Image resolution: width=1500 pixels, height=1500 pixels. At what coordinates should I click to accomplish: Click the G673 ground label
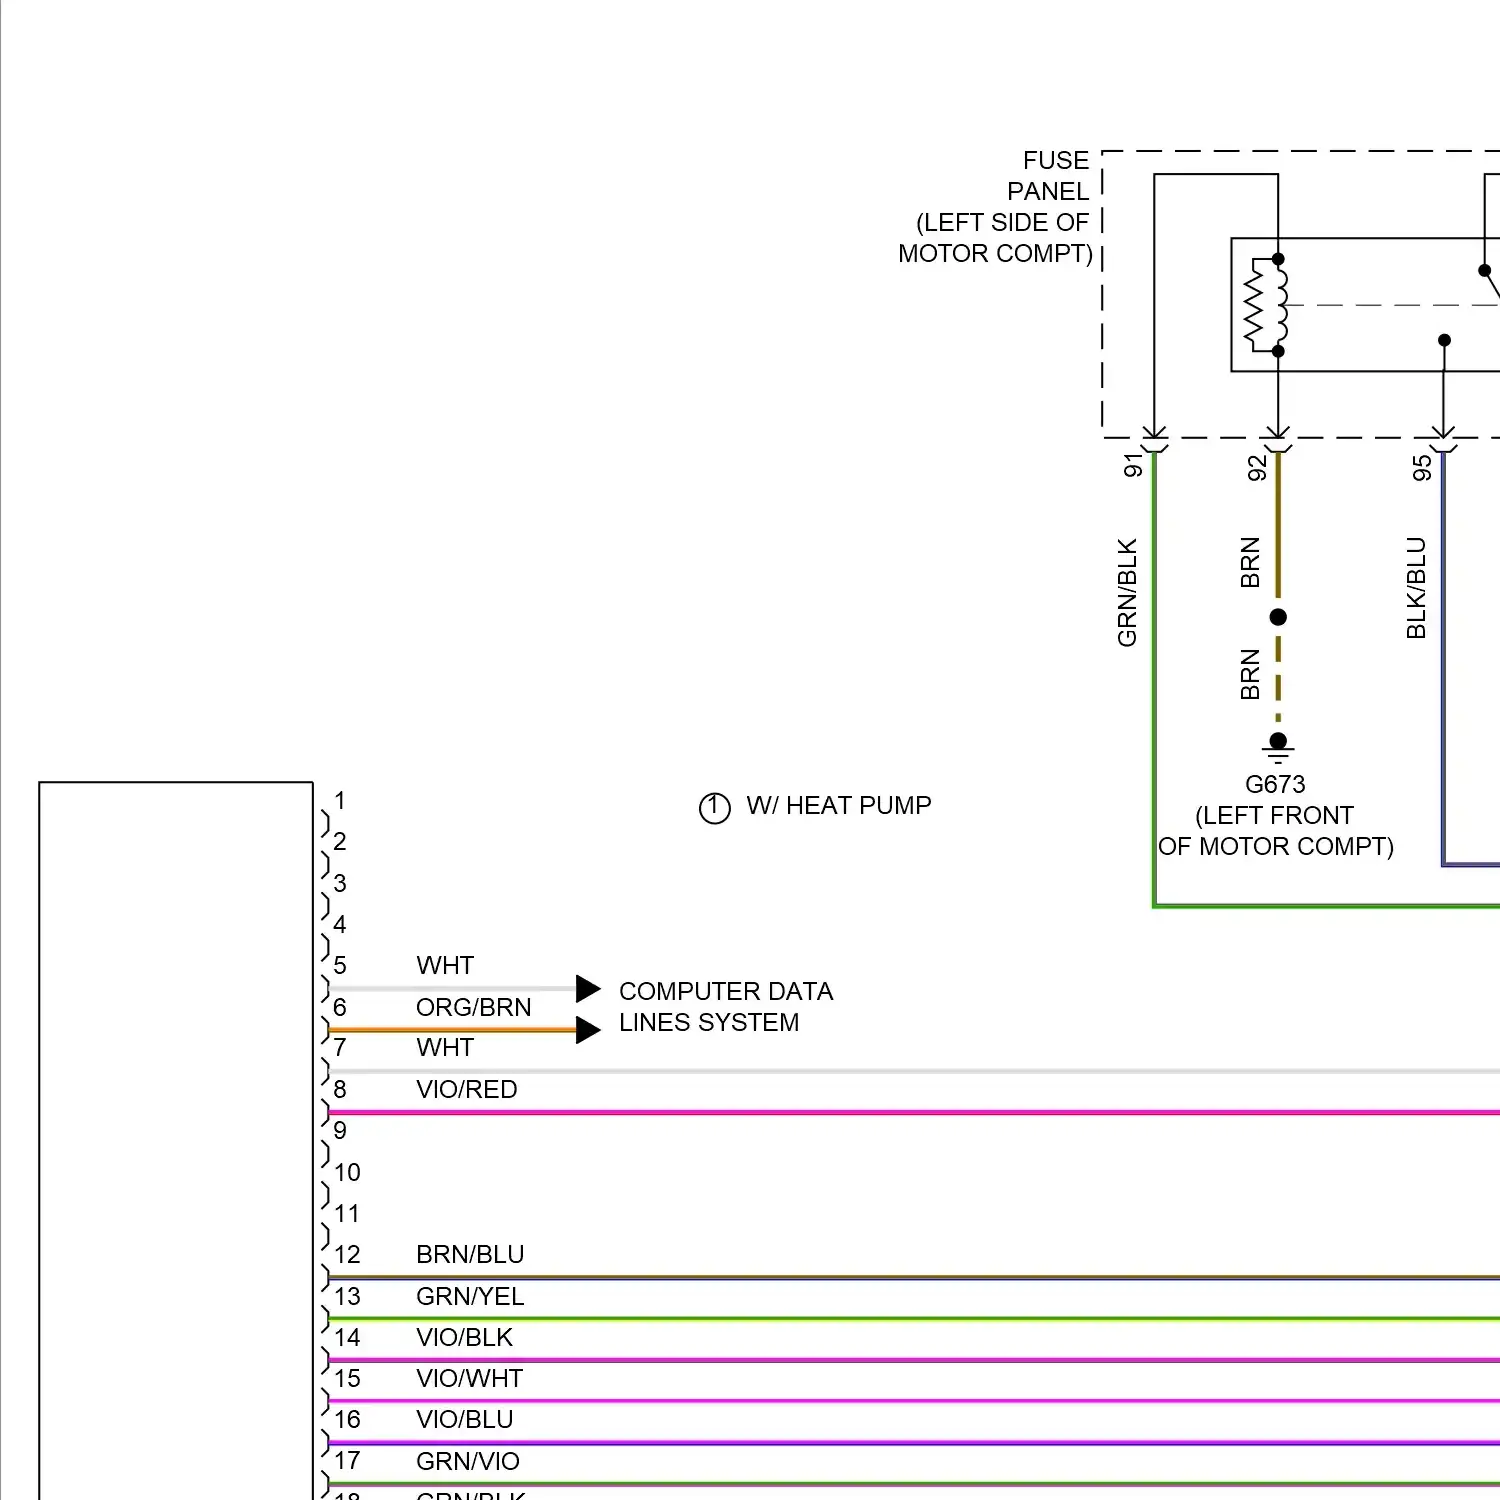click(x=1275, y=784)
